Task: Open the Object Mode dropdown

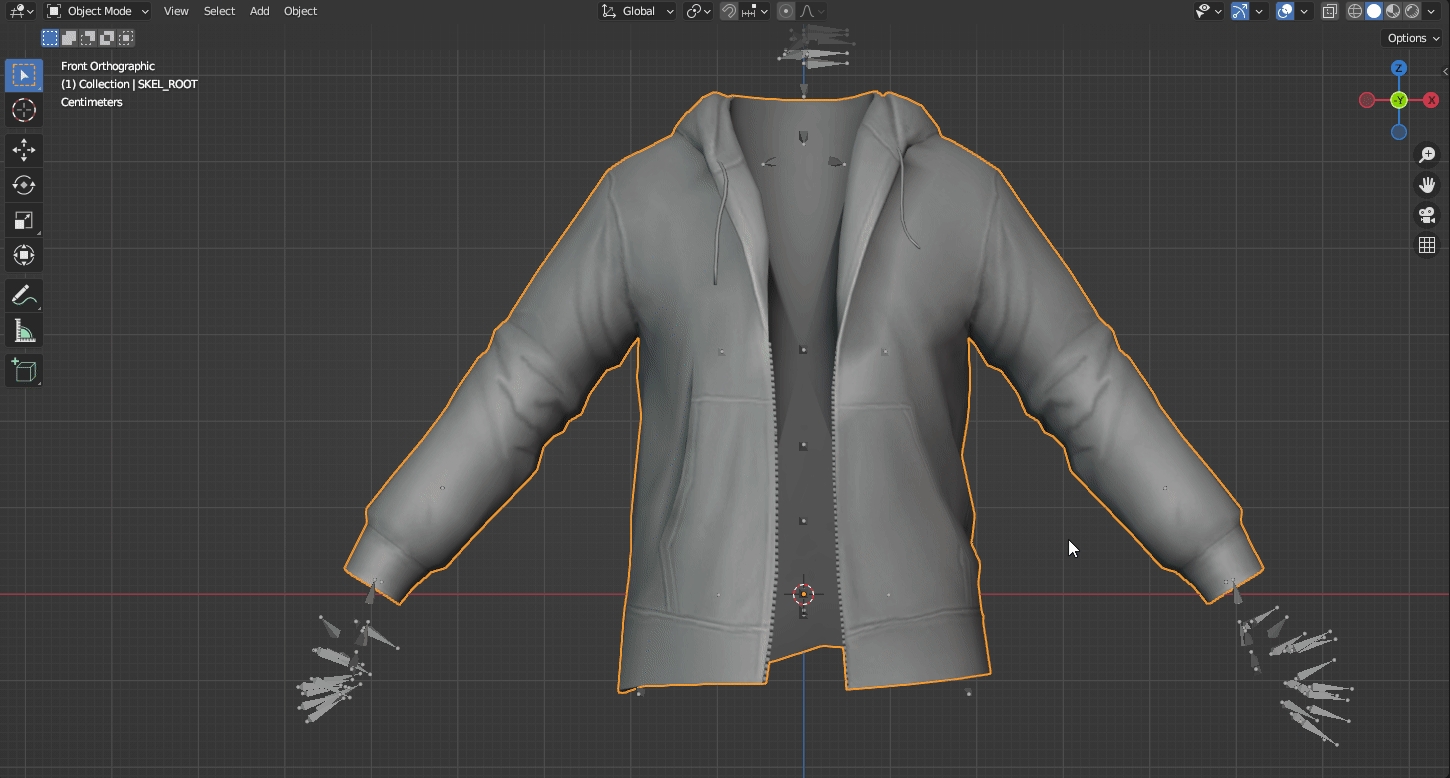Action: point(98,11)
